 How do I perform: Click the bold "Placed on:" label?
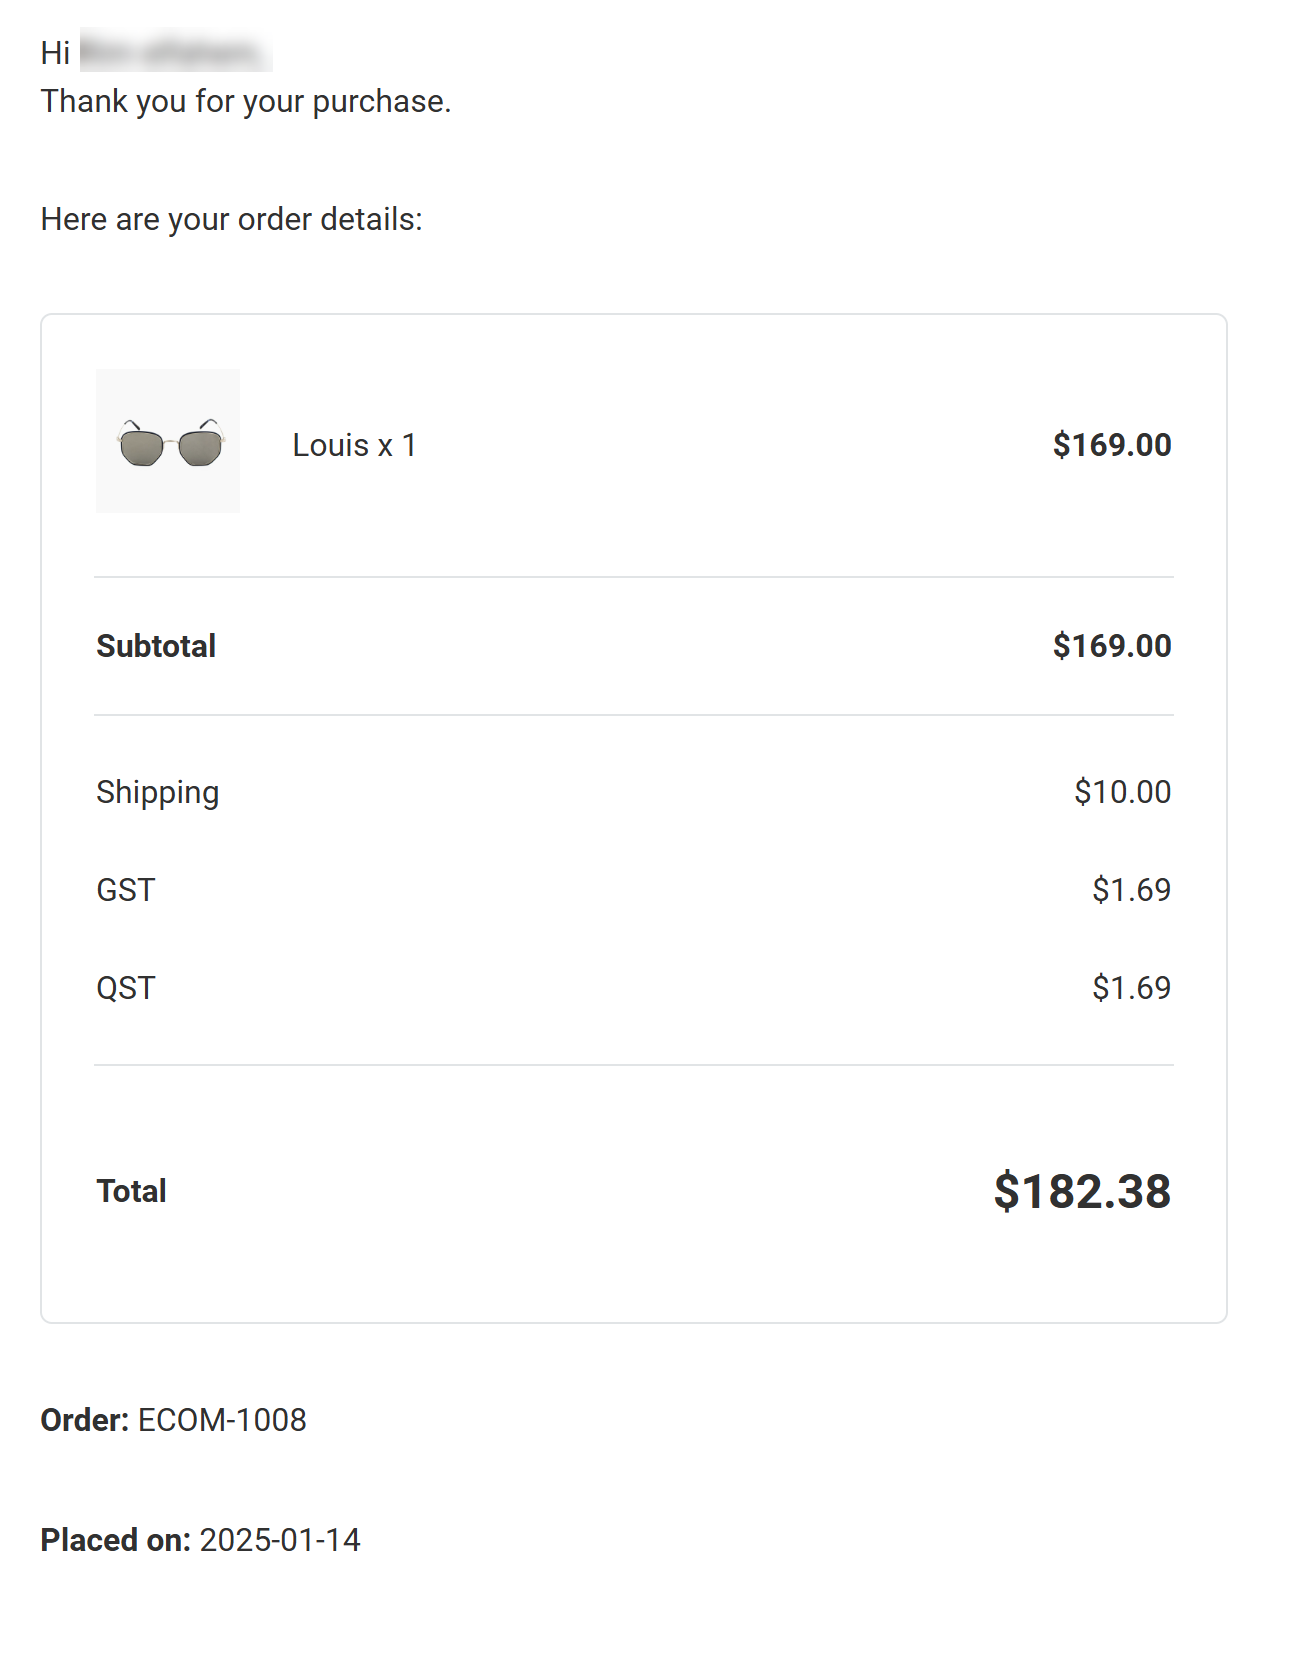tap(115, 1540)
